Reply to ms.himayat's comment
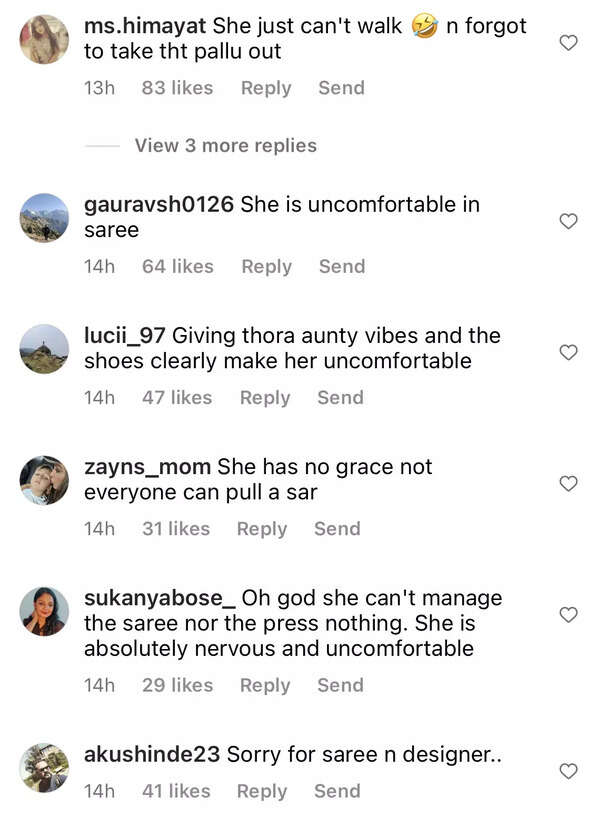 (x=265, y=88)
